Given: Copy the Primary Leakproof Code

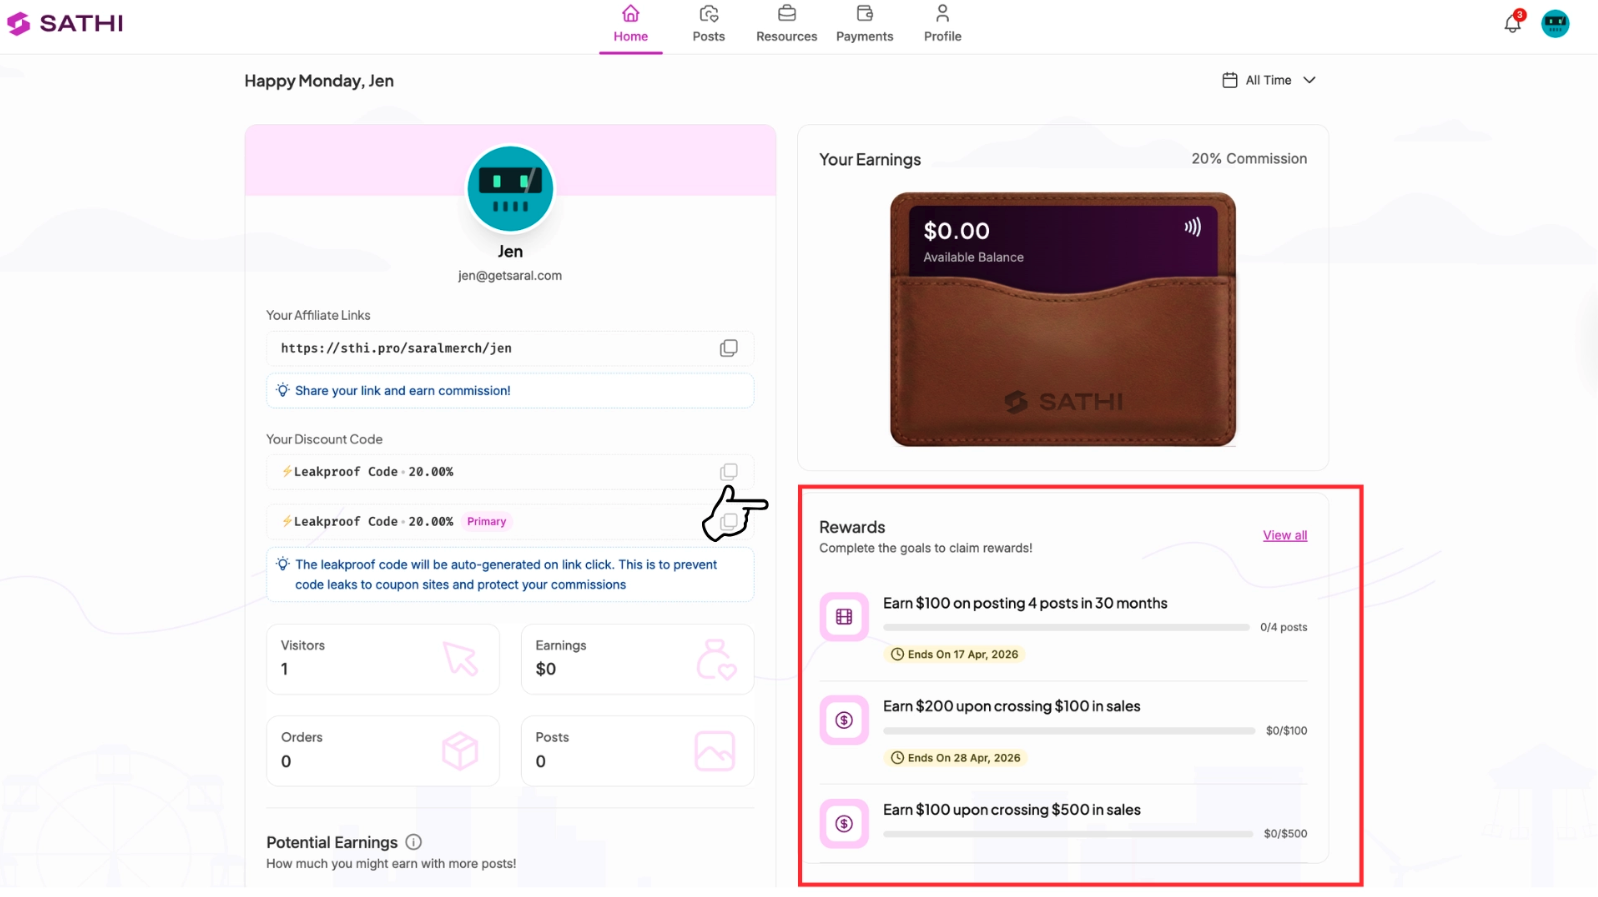Looking at the screenshot, I should [729, 521].
